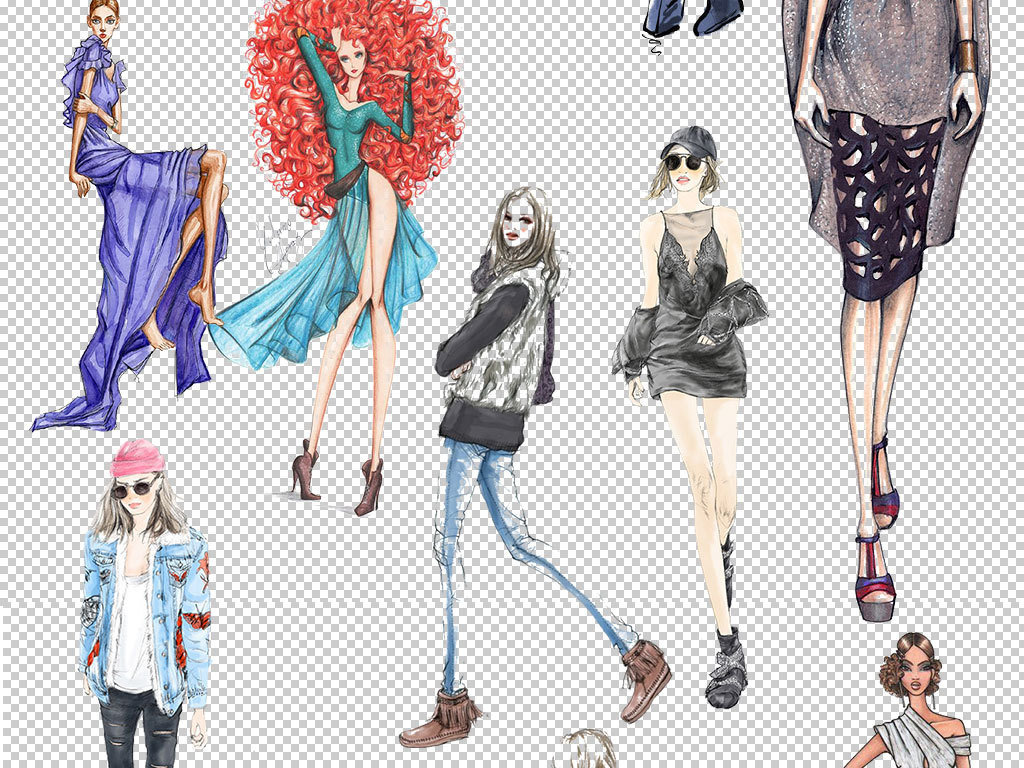
Task: Select the brown high-heel ankle boots
Action: (x=338, y=478)
